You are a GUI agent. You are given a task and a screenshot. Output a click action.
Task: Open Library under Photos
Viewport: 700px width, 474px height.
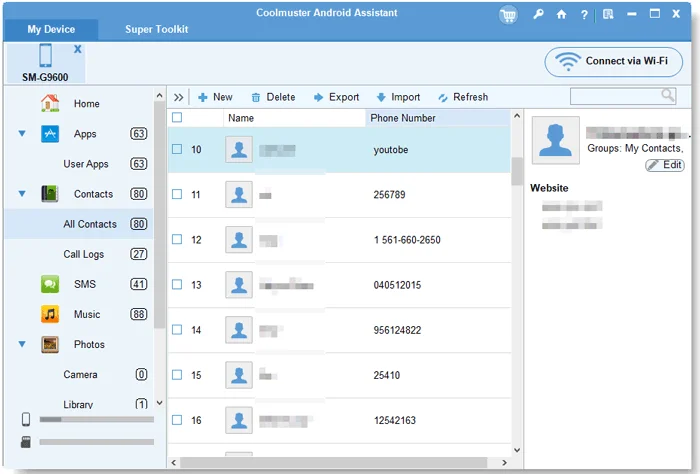click(x=78, y=404)
